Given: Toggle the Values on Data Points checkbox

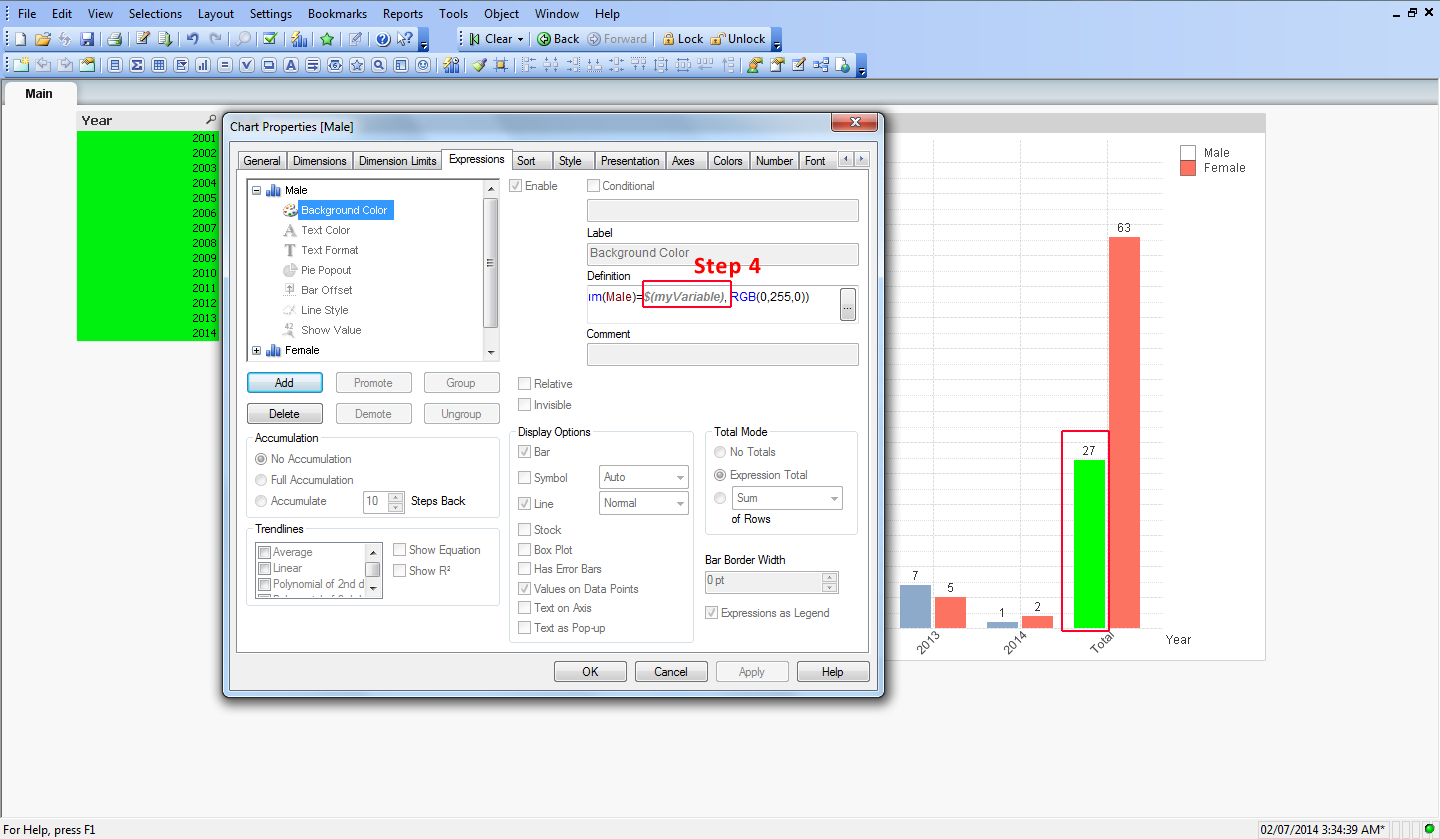Looking at the screenshot, I should (x=525, y=589).
